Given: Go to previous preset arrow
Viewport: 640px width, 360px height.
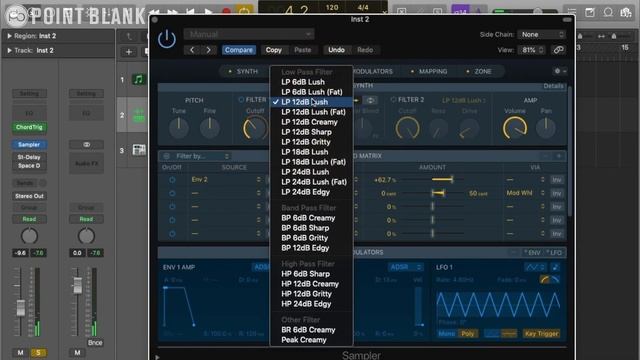Looking at the screenshot, I should [x=192, y=50].
